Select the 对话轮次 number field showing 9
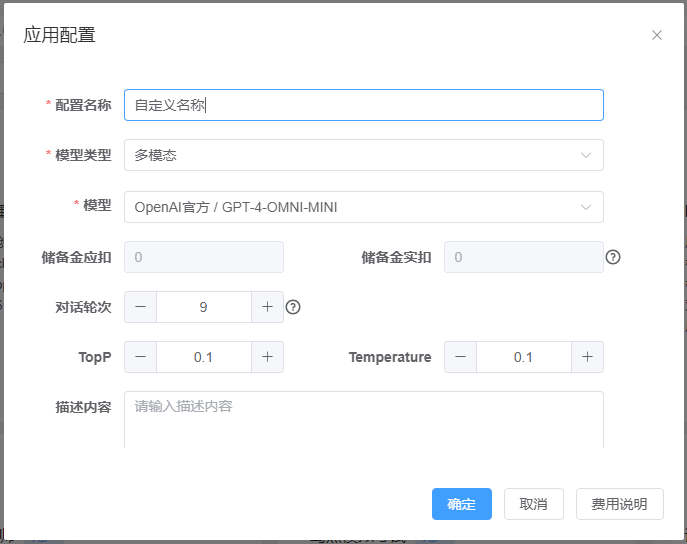Screen dimensions: 687x544 203,307
